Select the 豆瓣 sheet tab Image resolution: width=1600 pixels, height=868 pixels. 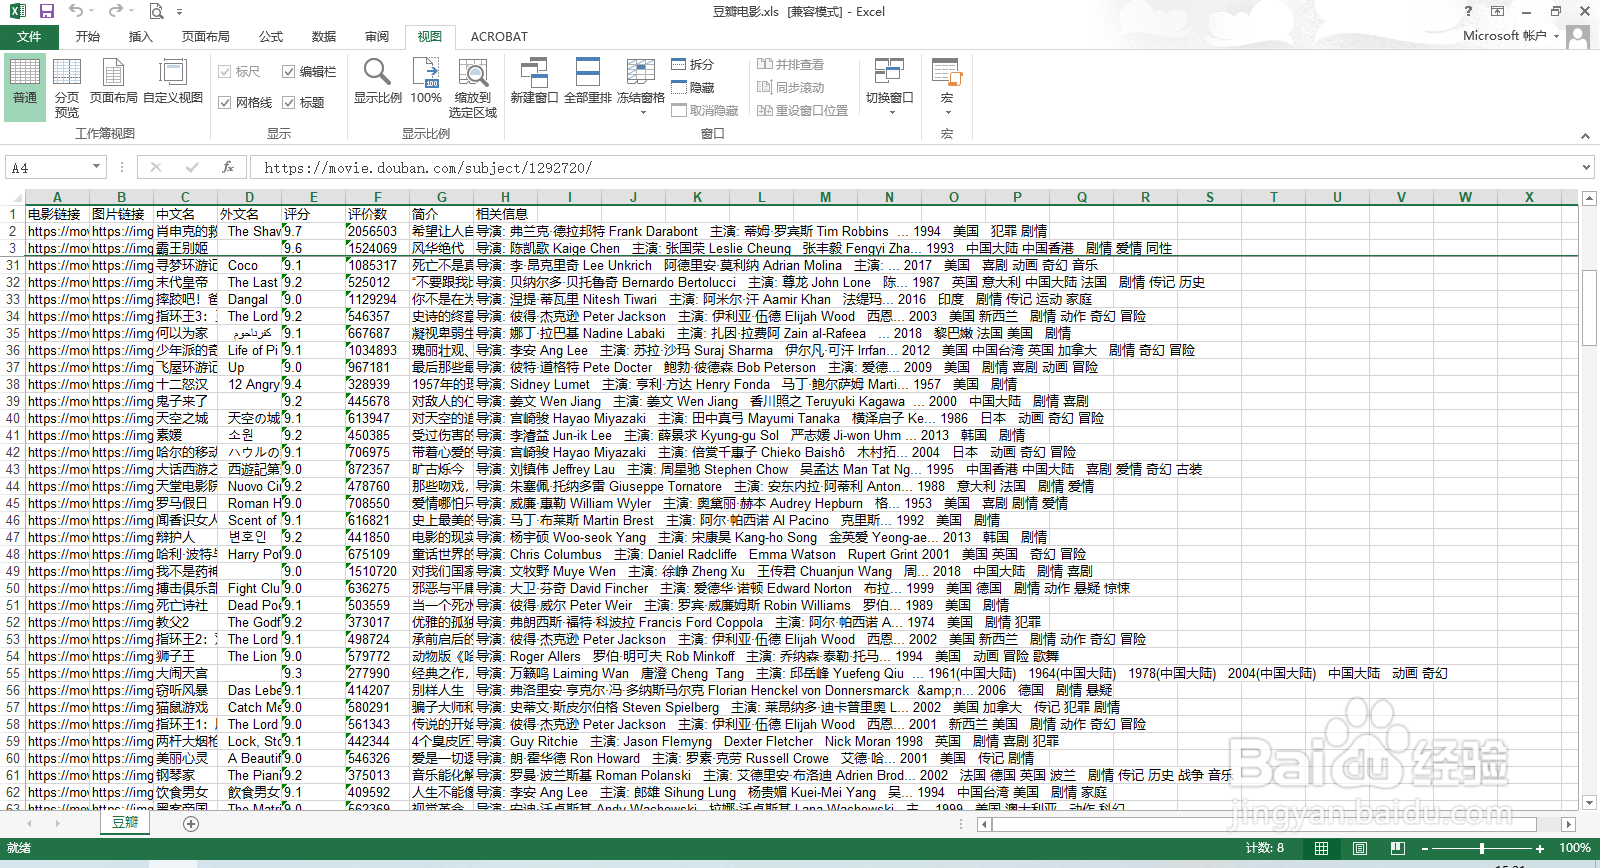[x=125, y=822]
